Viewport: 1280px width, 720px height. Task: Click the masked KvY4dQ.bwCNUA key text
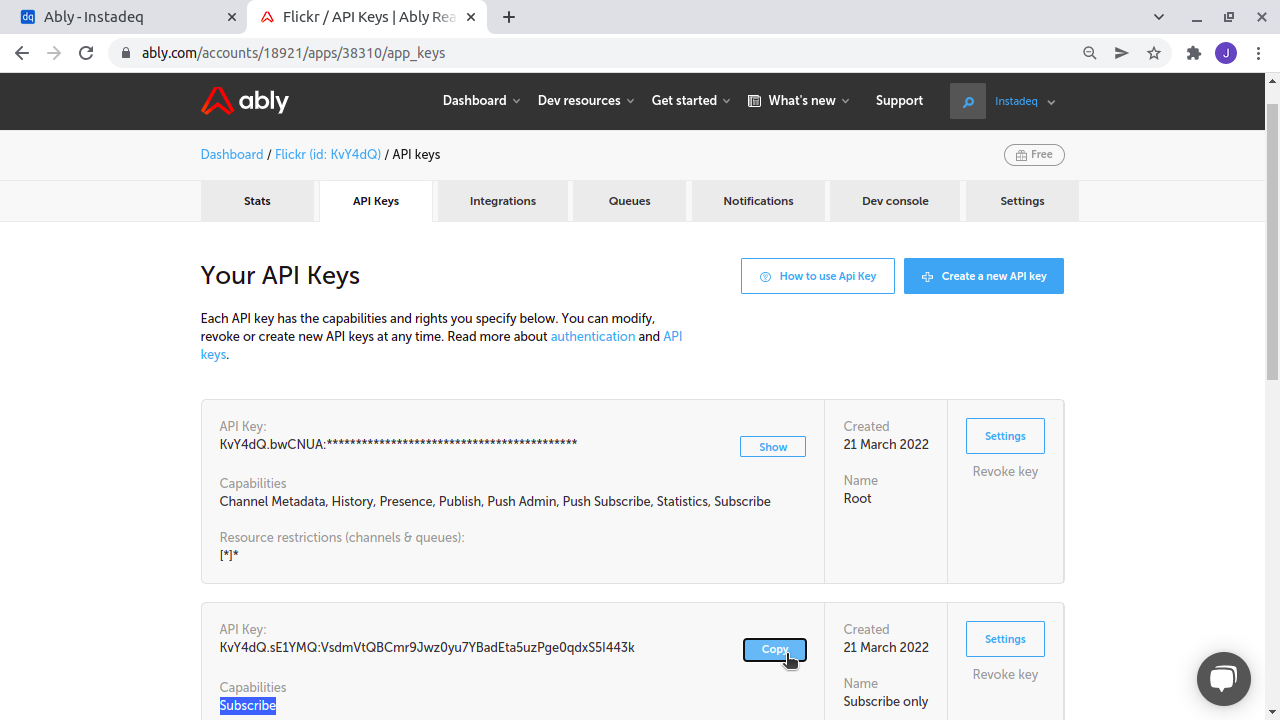[x=398, y=444]
